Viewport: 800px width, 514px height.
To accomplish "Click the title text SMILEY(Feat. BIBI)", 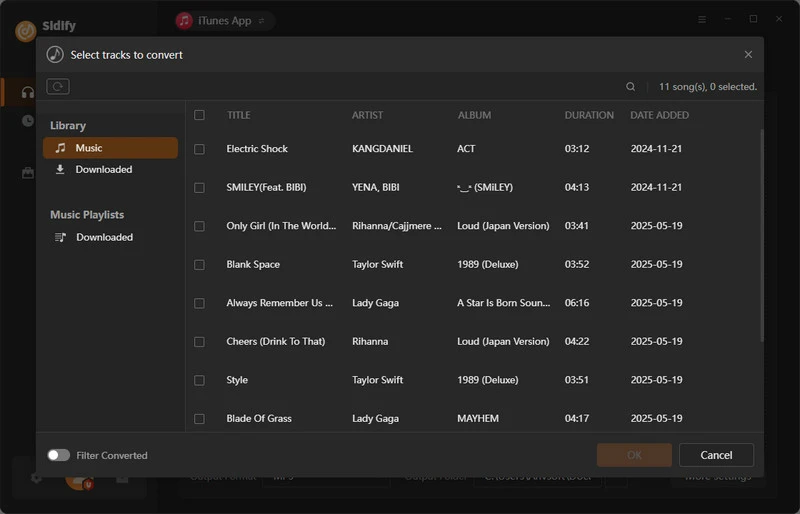I will [266, 187].
